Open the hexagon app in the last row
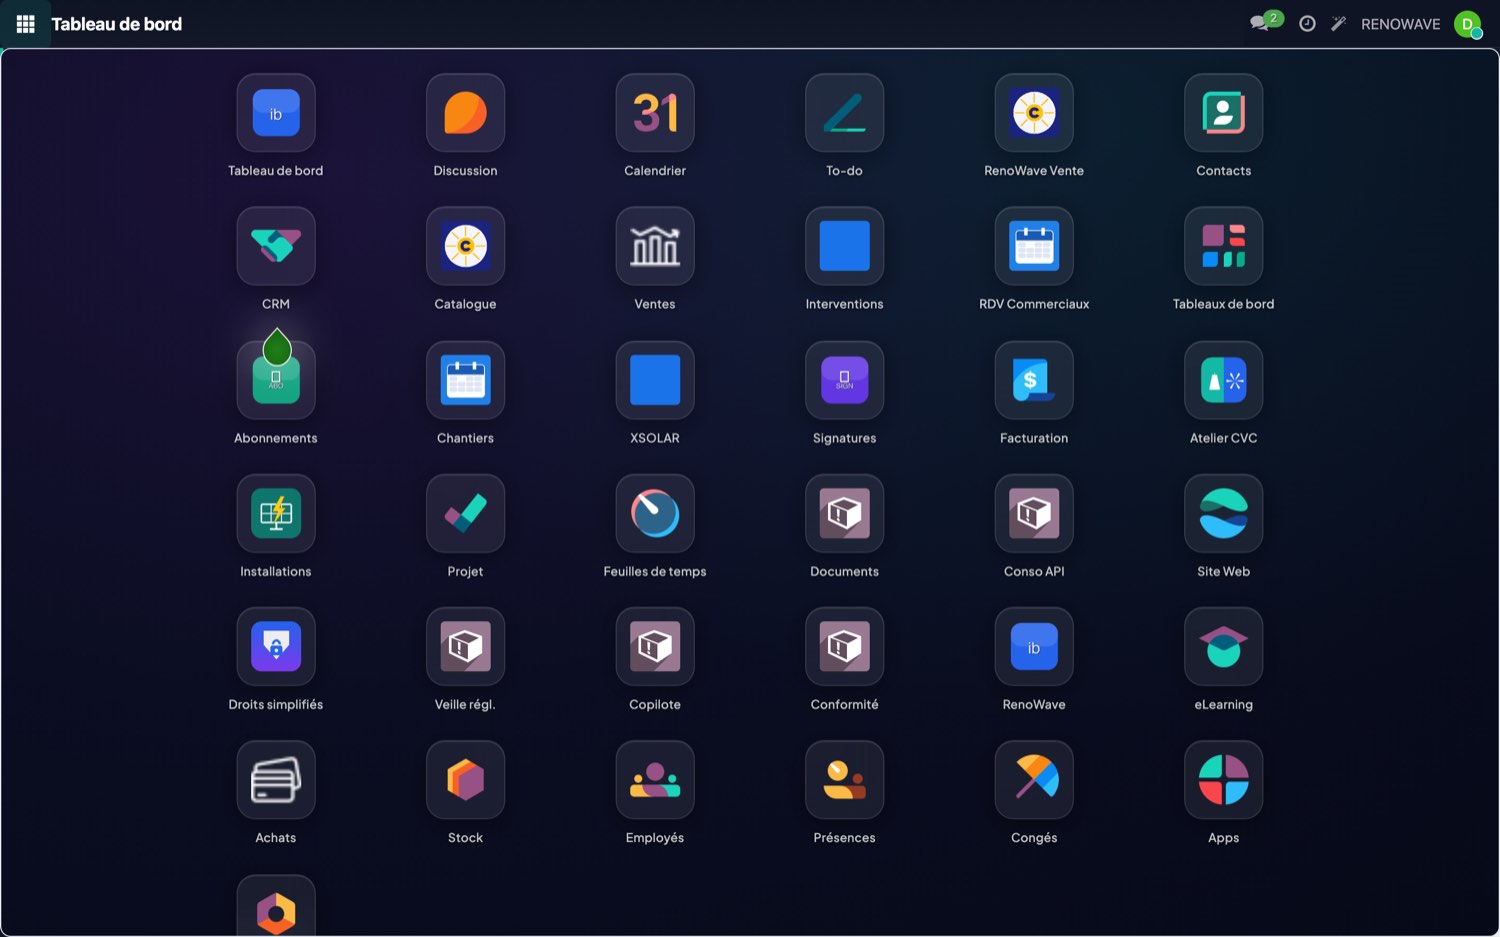 point(276,906)
